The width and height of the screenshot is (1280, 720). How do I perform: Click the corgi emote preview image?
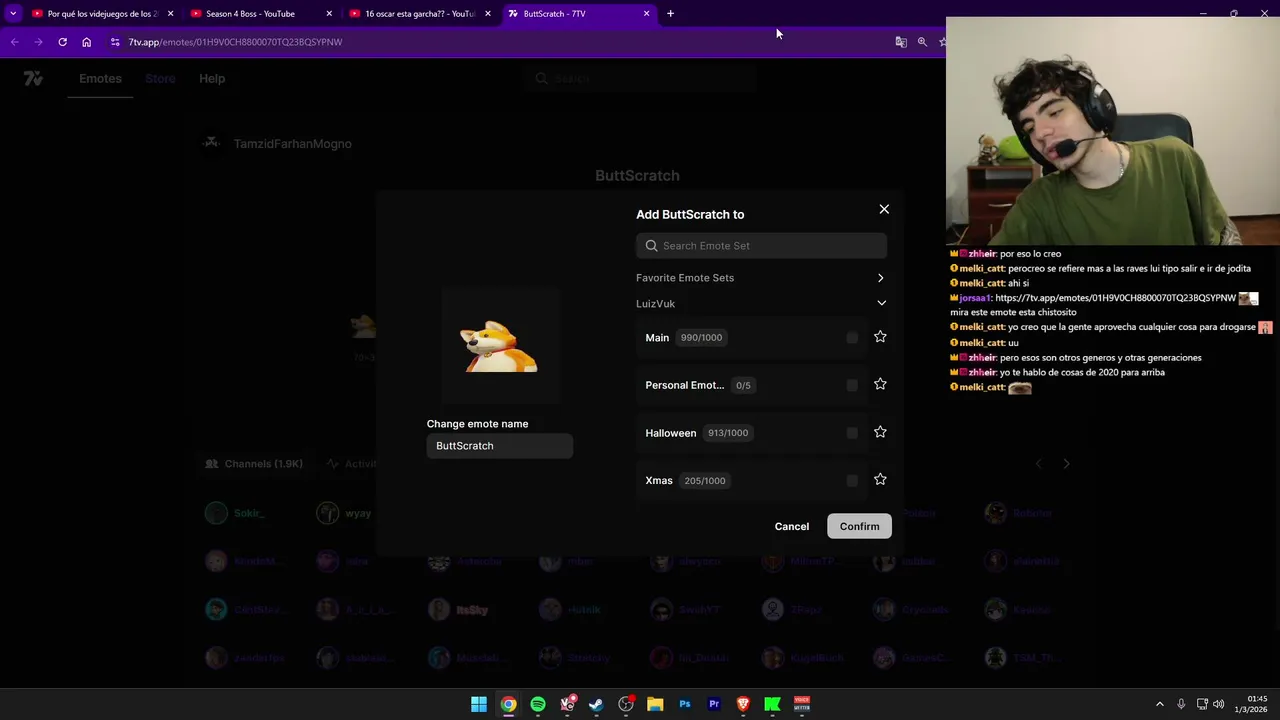499,346
